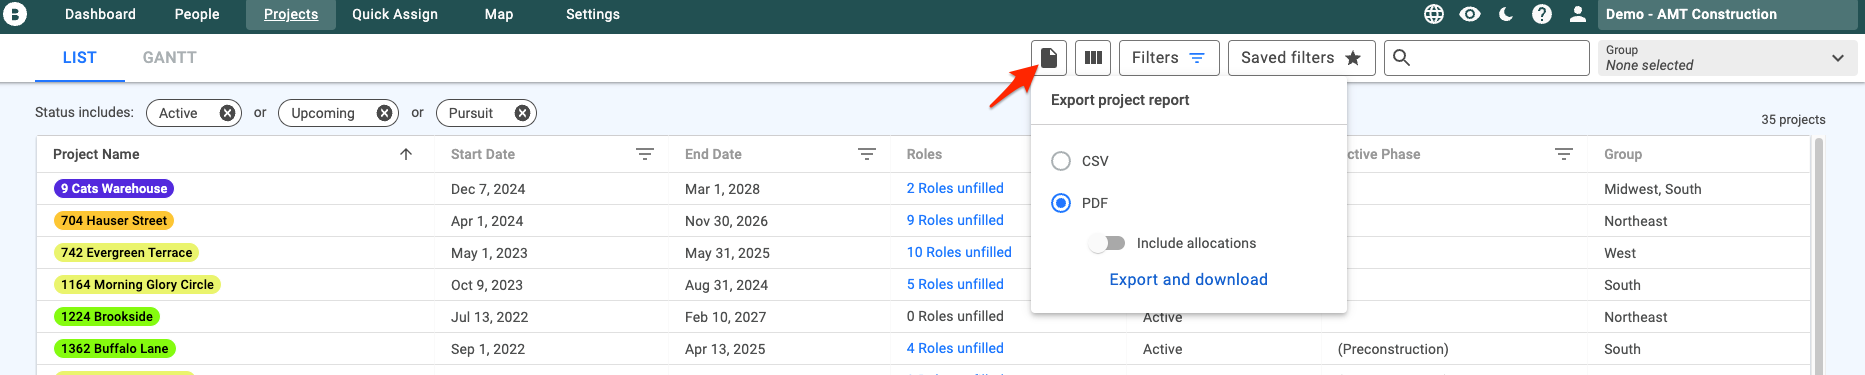Remove the Pursuit status filter chip

pos(522,113)
